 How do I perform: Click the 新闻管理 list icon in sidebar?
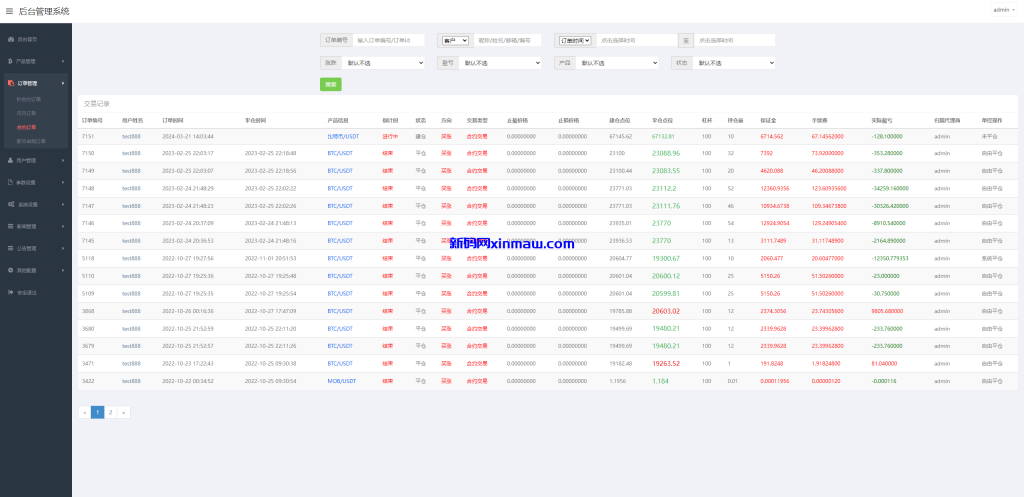coord(11,226)
